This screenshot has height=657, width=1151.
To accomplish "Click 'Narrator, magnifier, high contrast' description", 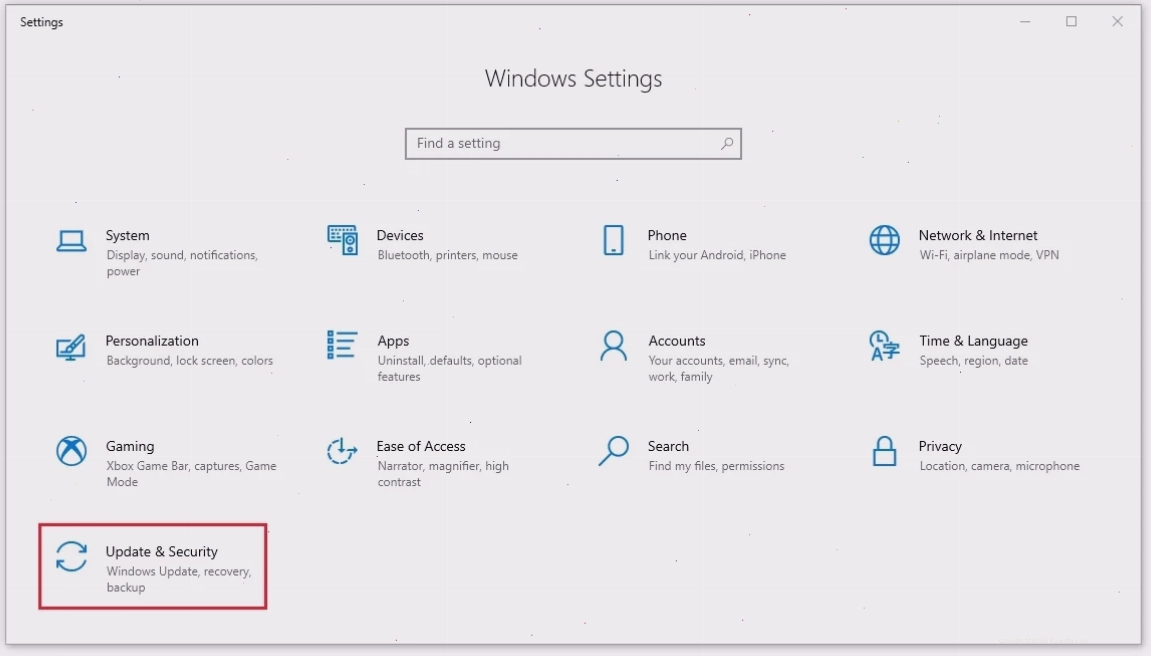I will click(x=443, y=474).
